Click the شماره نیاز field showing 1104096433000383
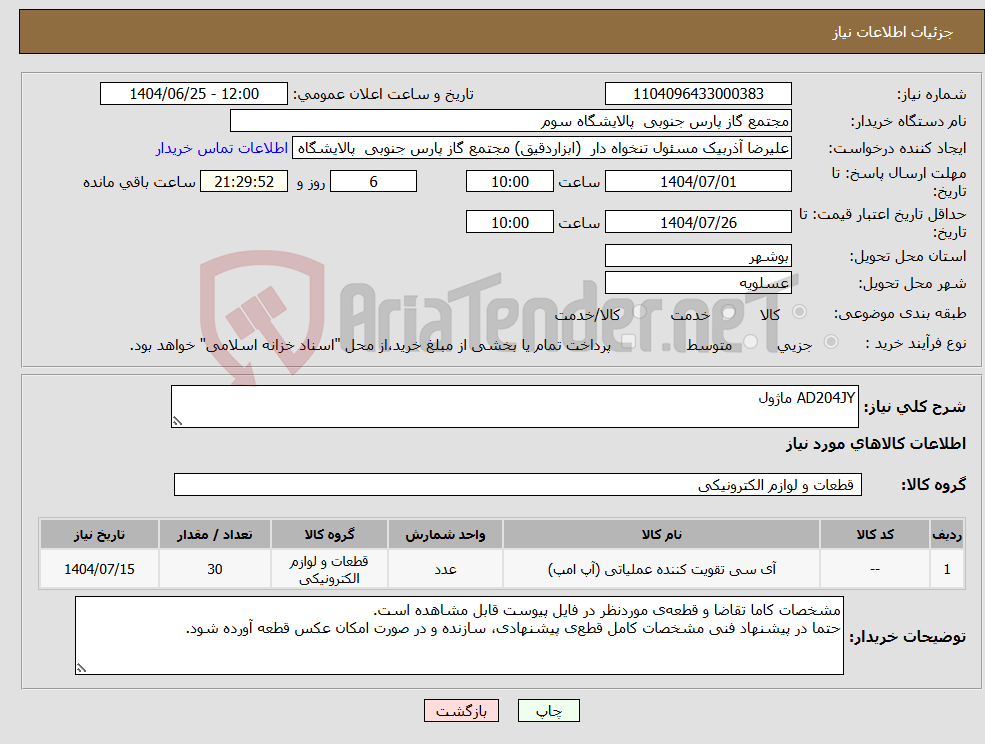 697,93
